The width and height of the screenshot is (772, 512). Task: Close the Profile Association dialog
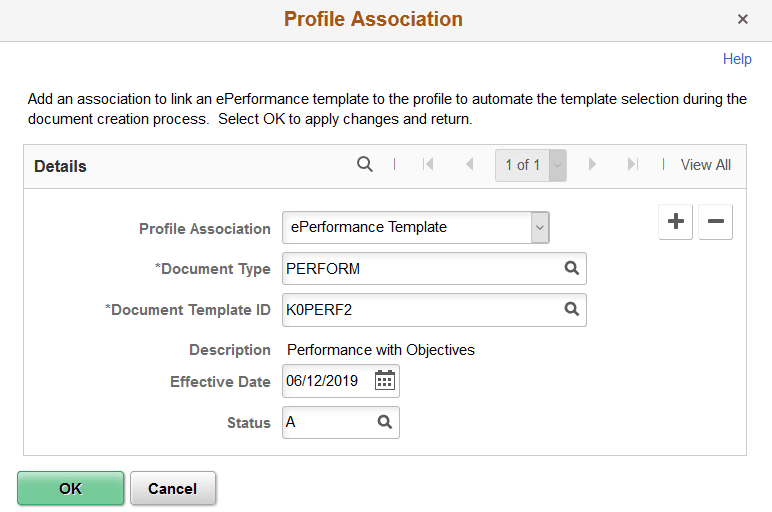tap(743, 19)
